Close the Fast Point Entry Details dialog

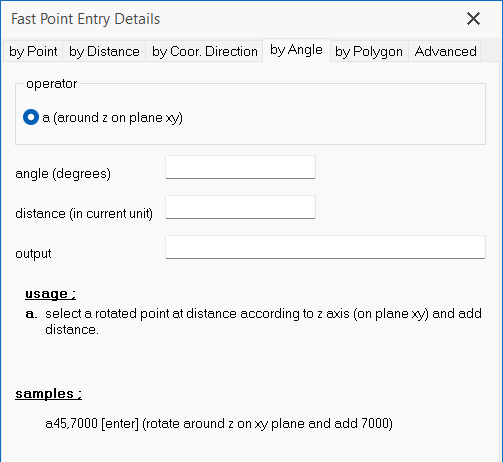click(x=473, y=19)
